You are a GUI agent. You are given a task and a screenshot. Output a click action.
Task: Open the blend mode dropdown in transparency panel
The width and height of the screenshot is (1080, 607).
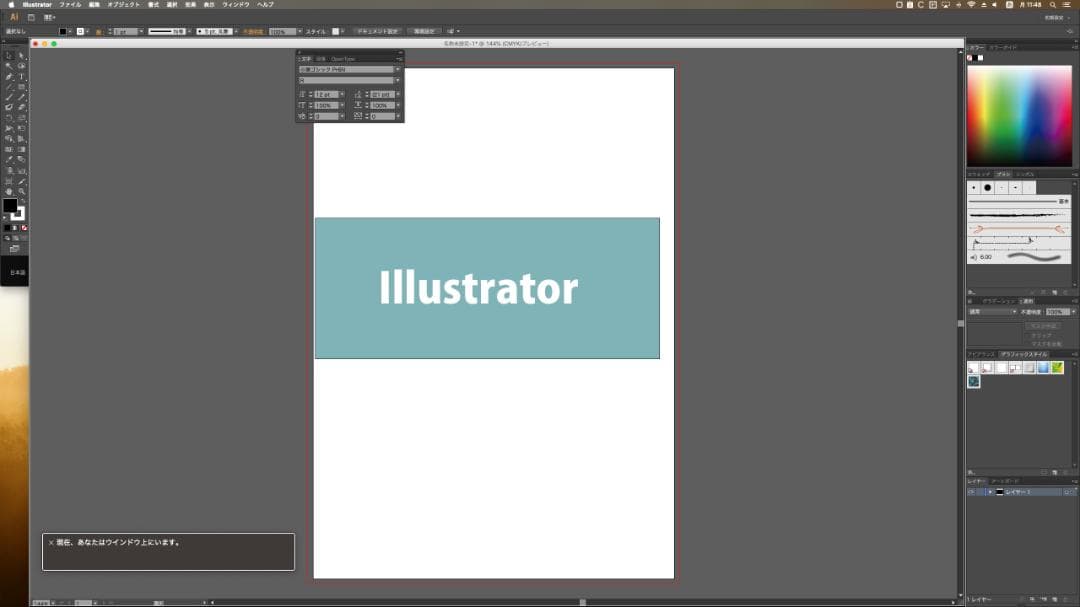[1016, 312]
